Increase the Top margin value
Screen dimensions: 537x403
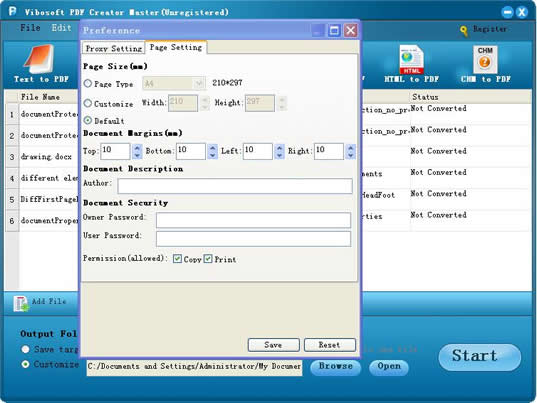point(137,148)
